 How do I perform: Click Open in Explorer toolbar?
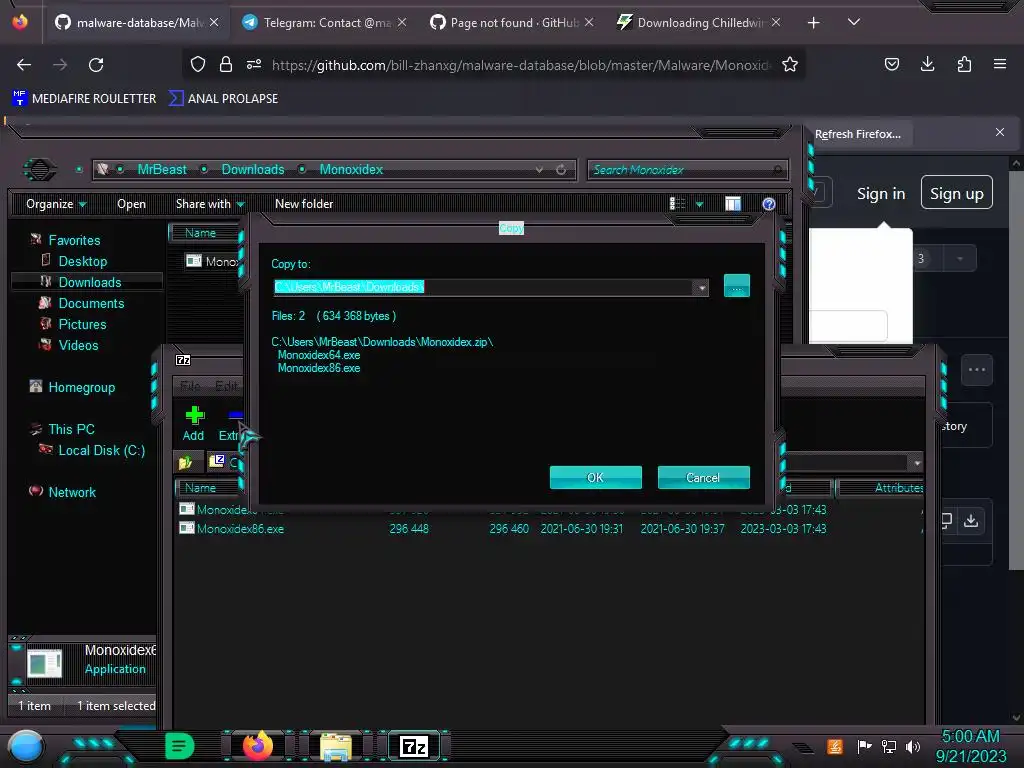point(131,204)
